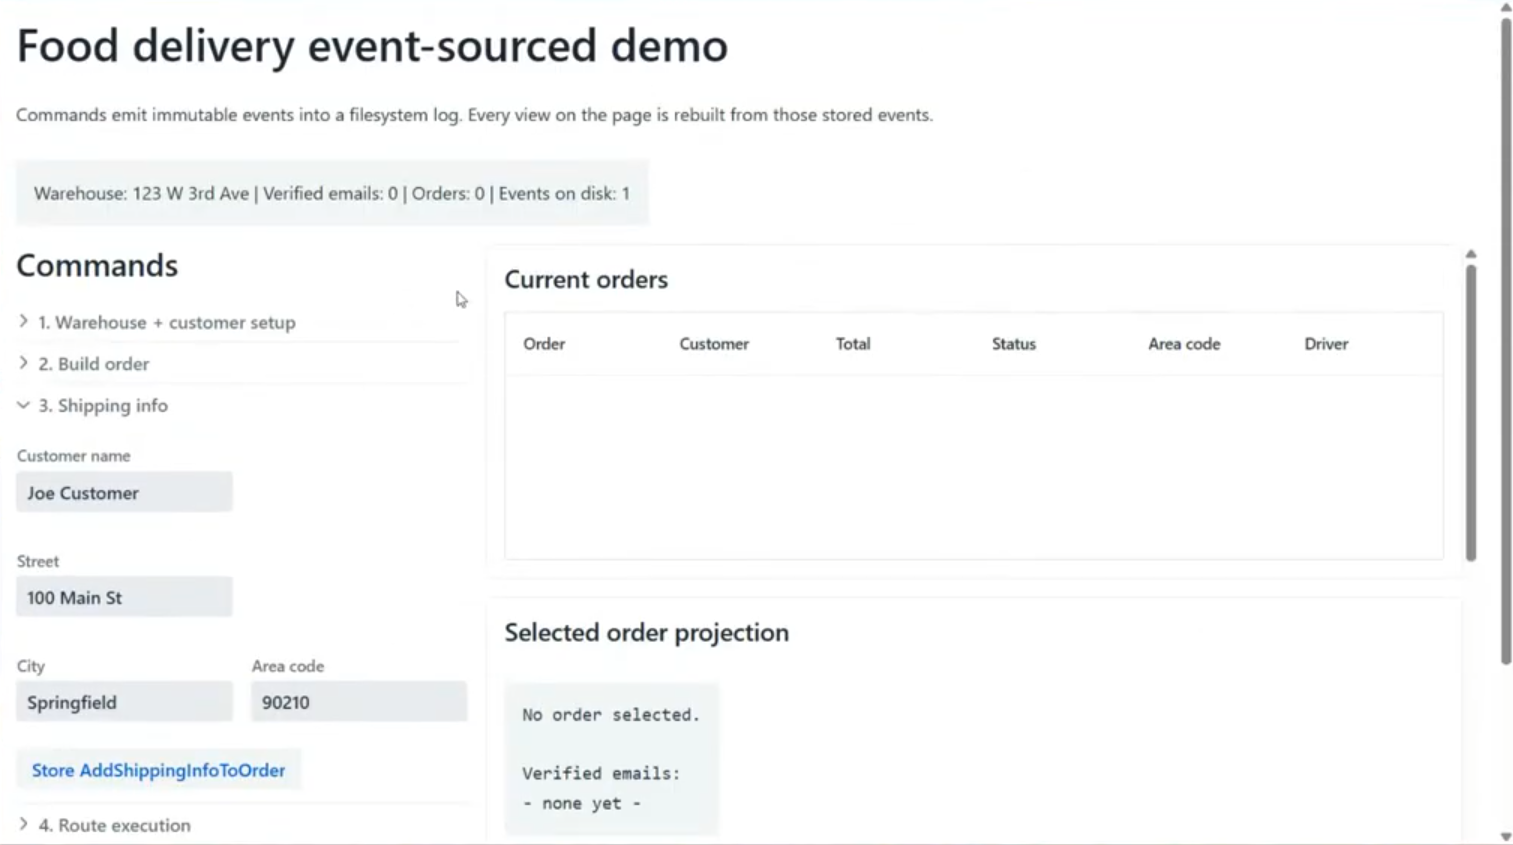Click the page's main vertical scrollbar thumb

point(1506,340)
